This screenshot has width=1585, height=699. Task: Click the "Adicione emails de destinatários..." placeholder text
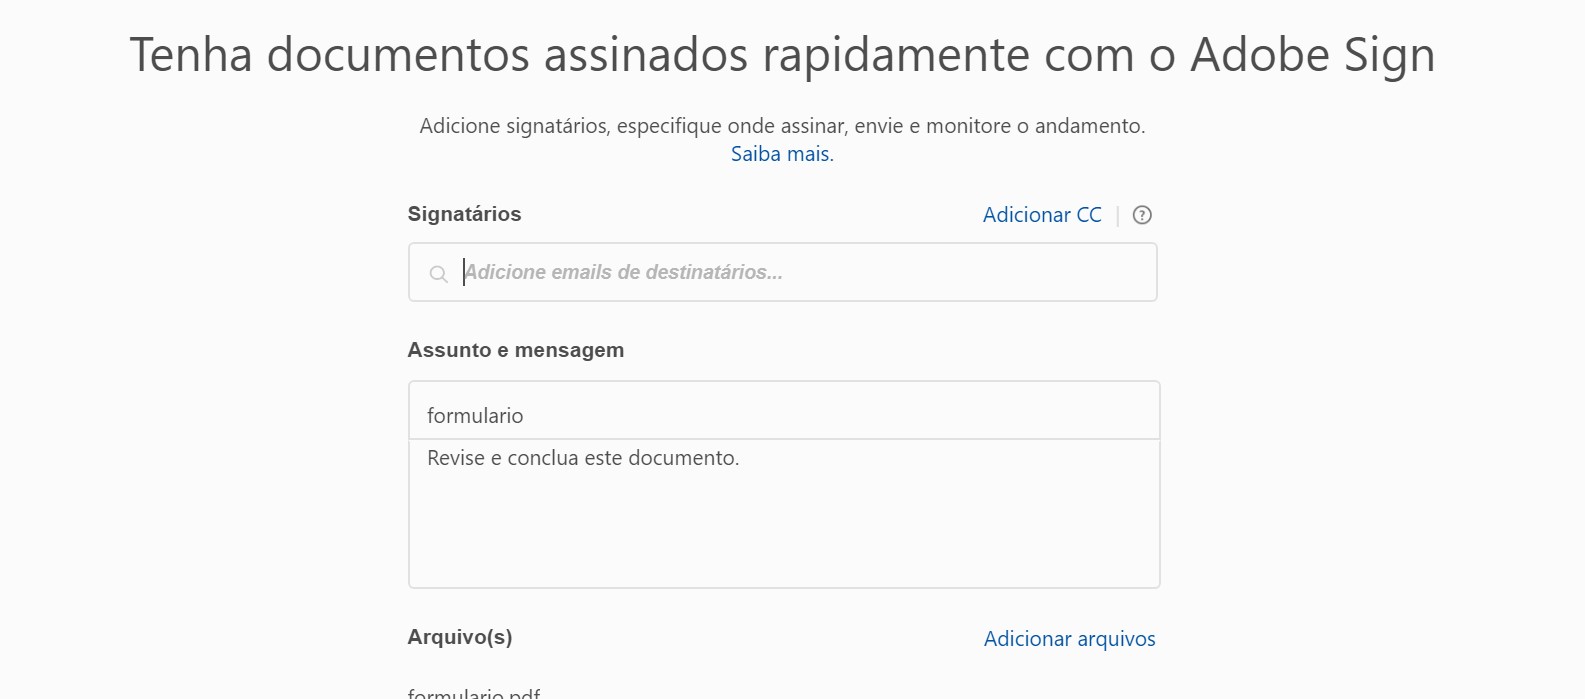click(x=623, y=272)
